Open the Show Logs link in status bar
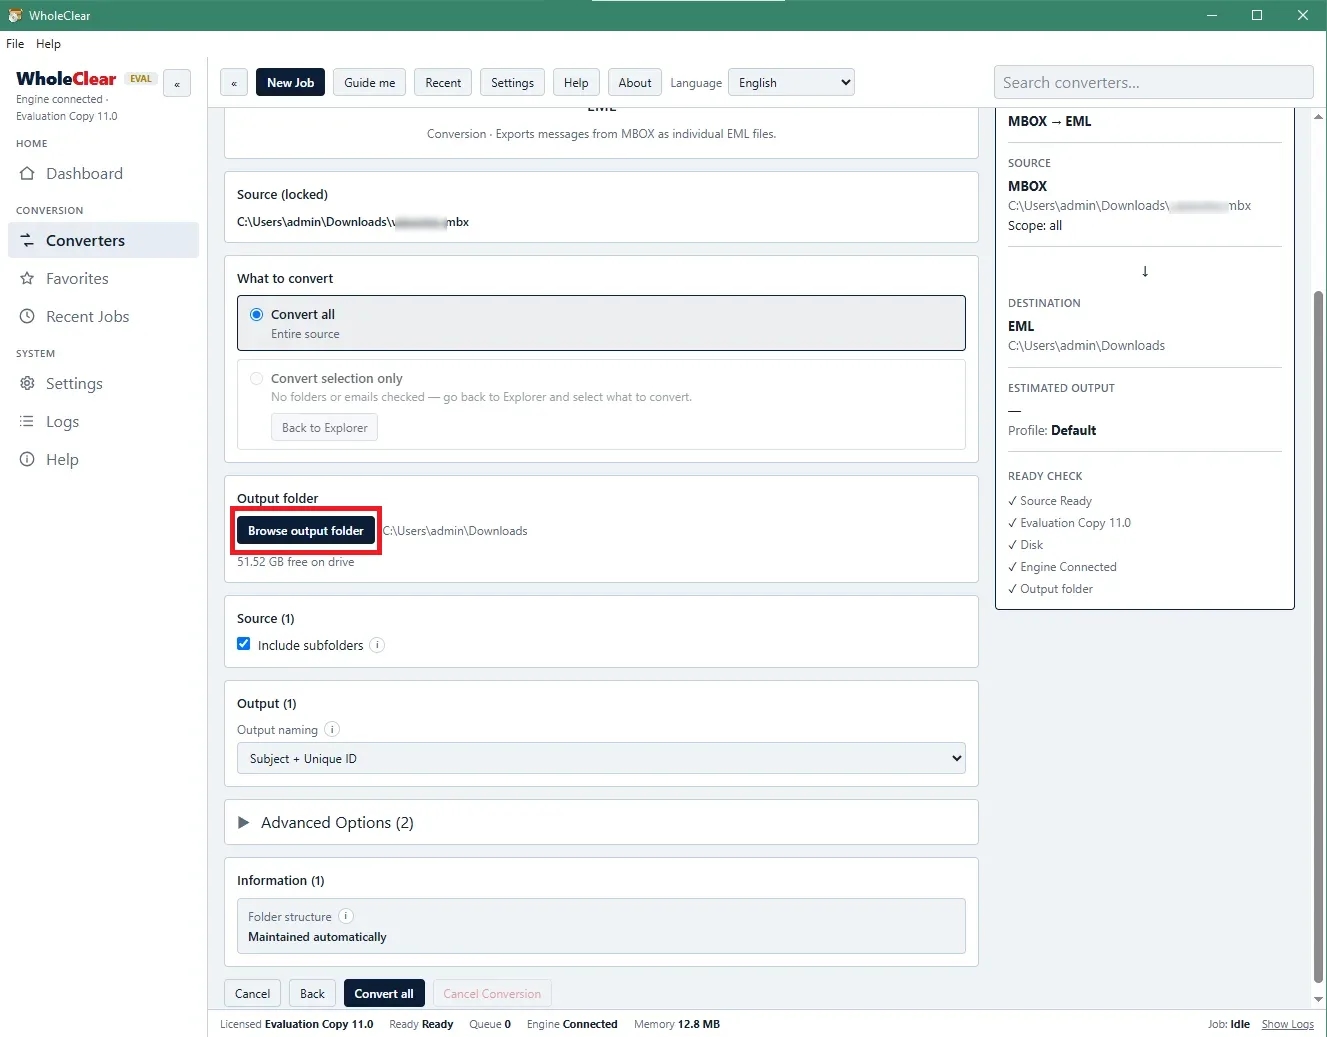1327x1037 pixels. click(x=1288, y=1024)
